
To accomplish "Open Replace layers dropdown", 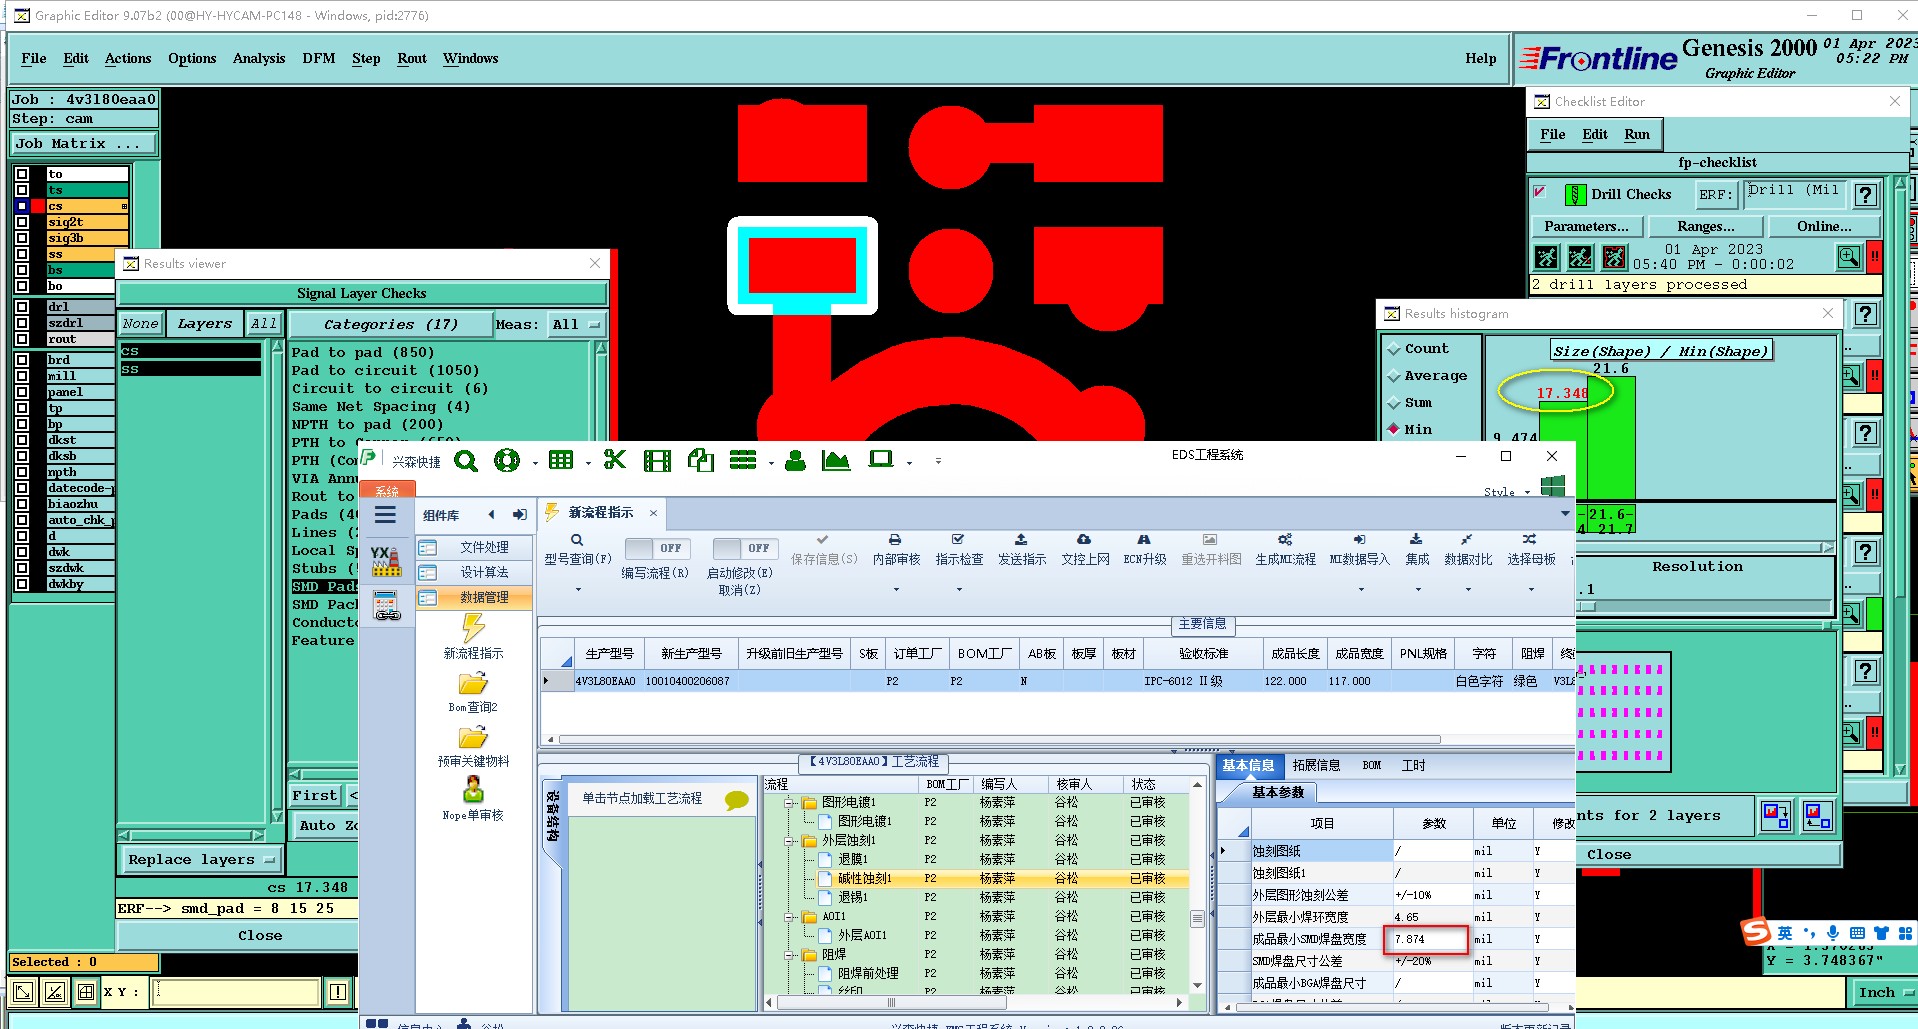I will pos(201,860).
